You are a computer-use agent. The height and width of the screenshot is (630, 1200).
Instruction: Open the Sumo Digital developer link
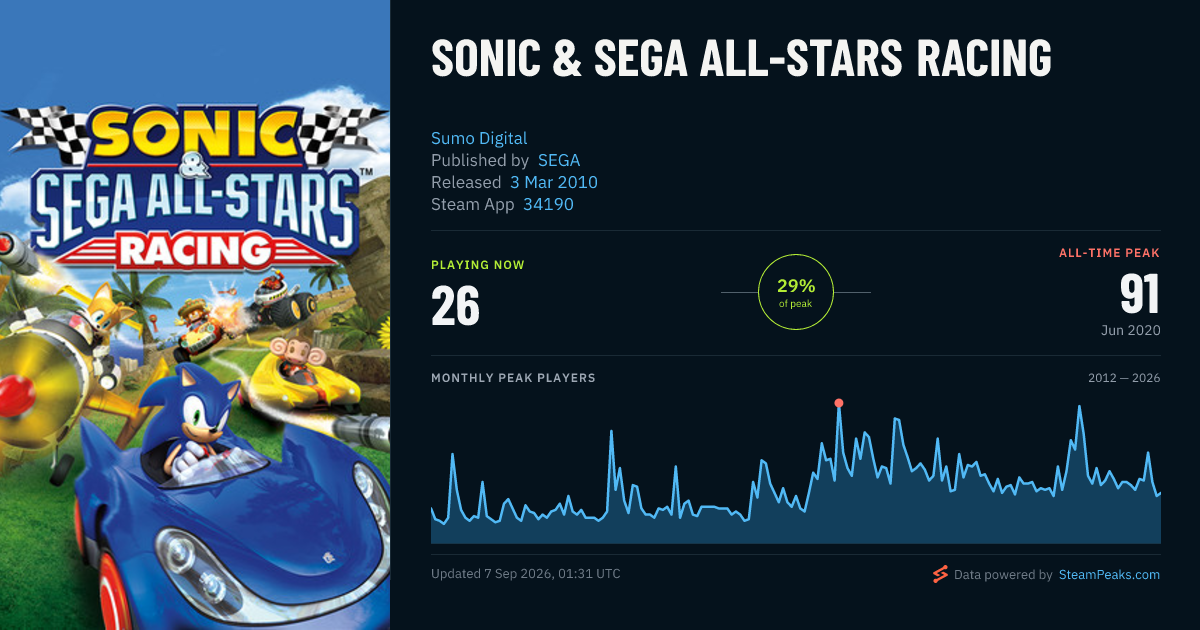(479, 138)
